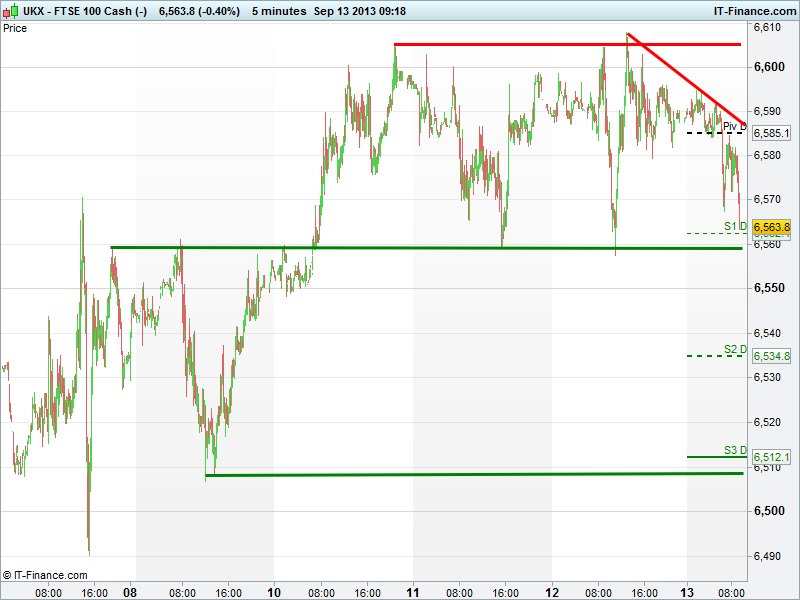Select the S3 D support label
This screenshot has width=800, height=600.
click(735, 450)
